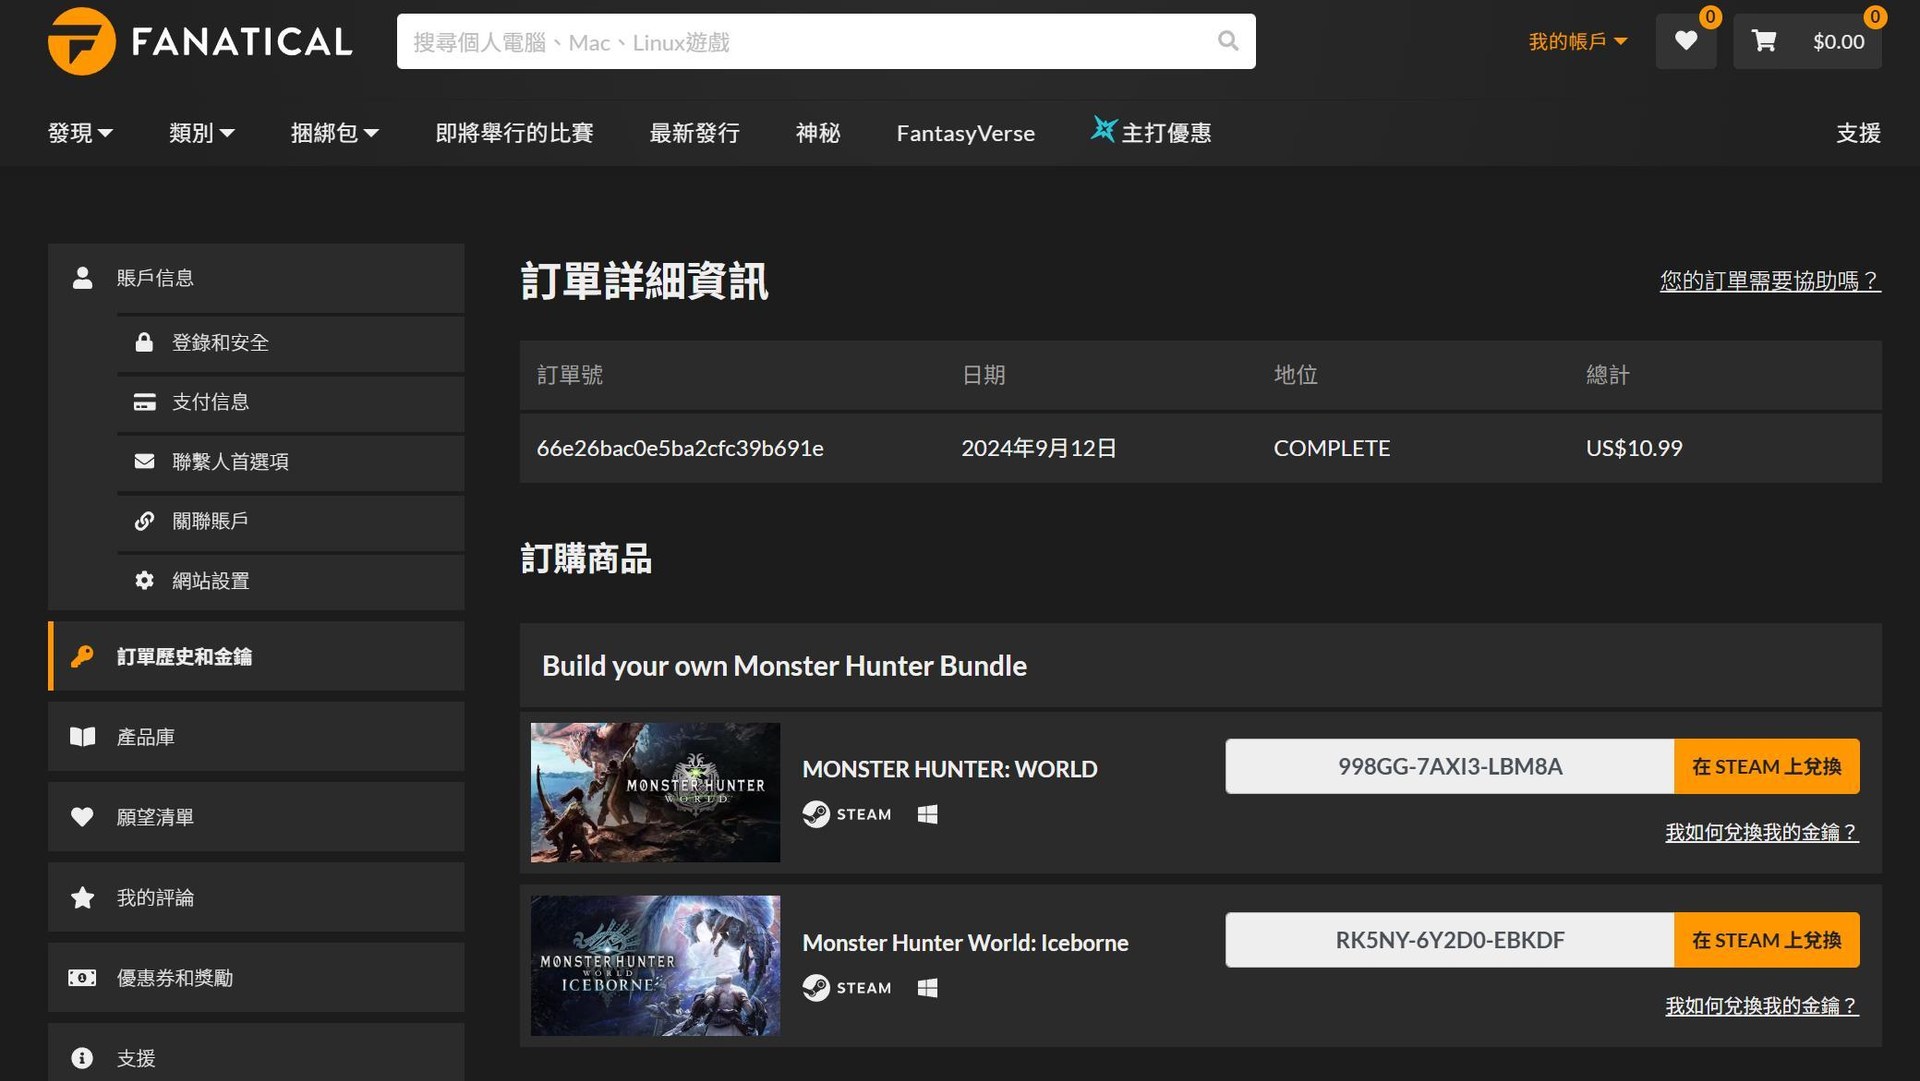Select the lock icon for 登錄和安全
Screen dimensions: 1920x1081
click(x=146, y=342)
